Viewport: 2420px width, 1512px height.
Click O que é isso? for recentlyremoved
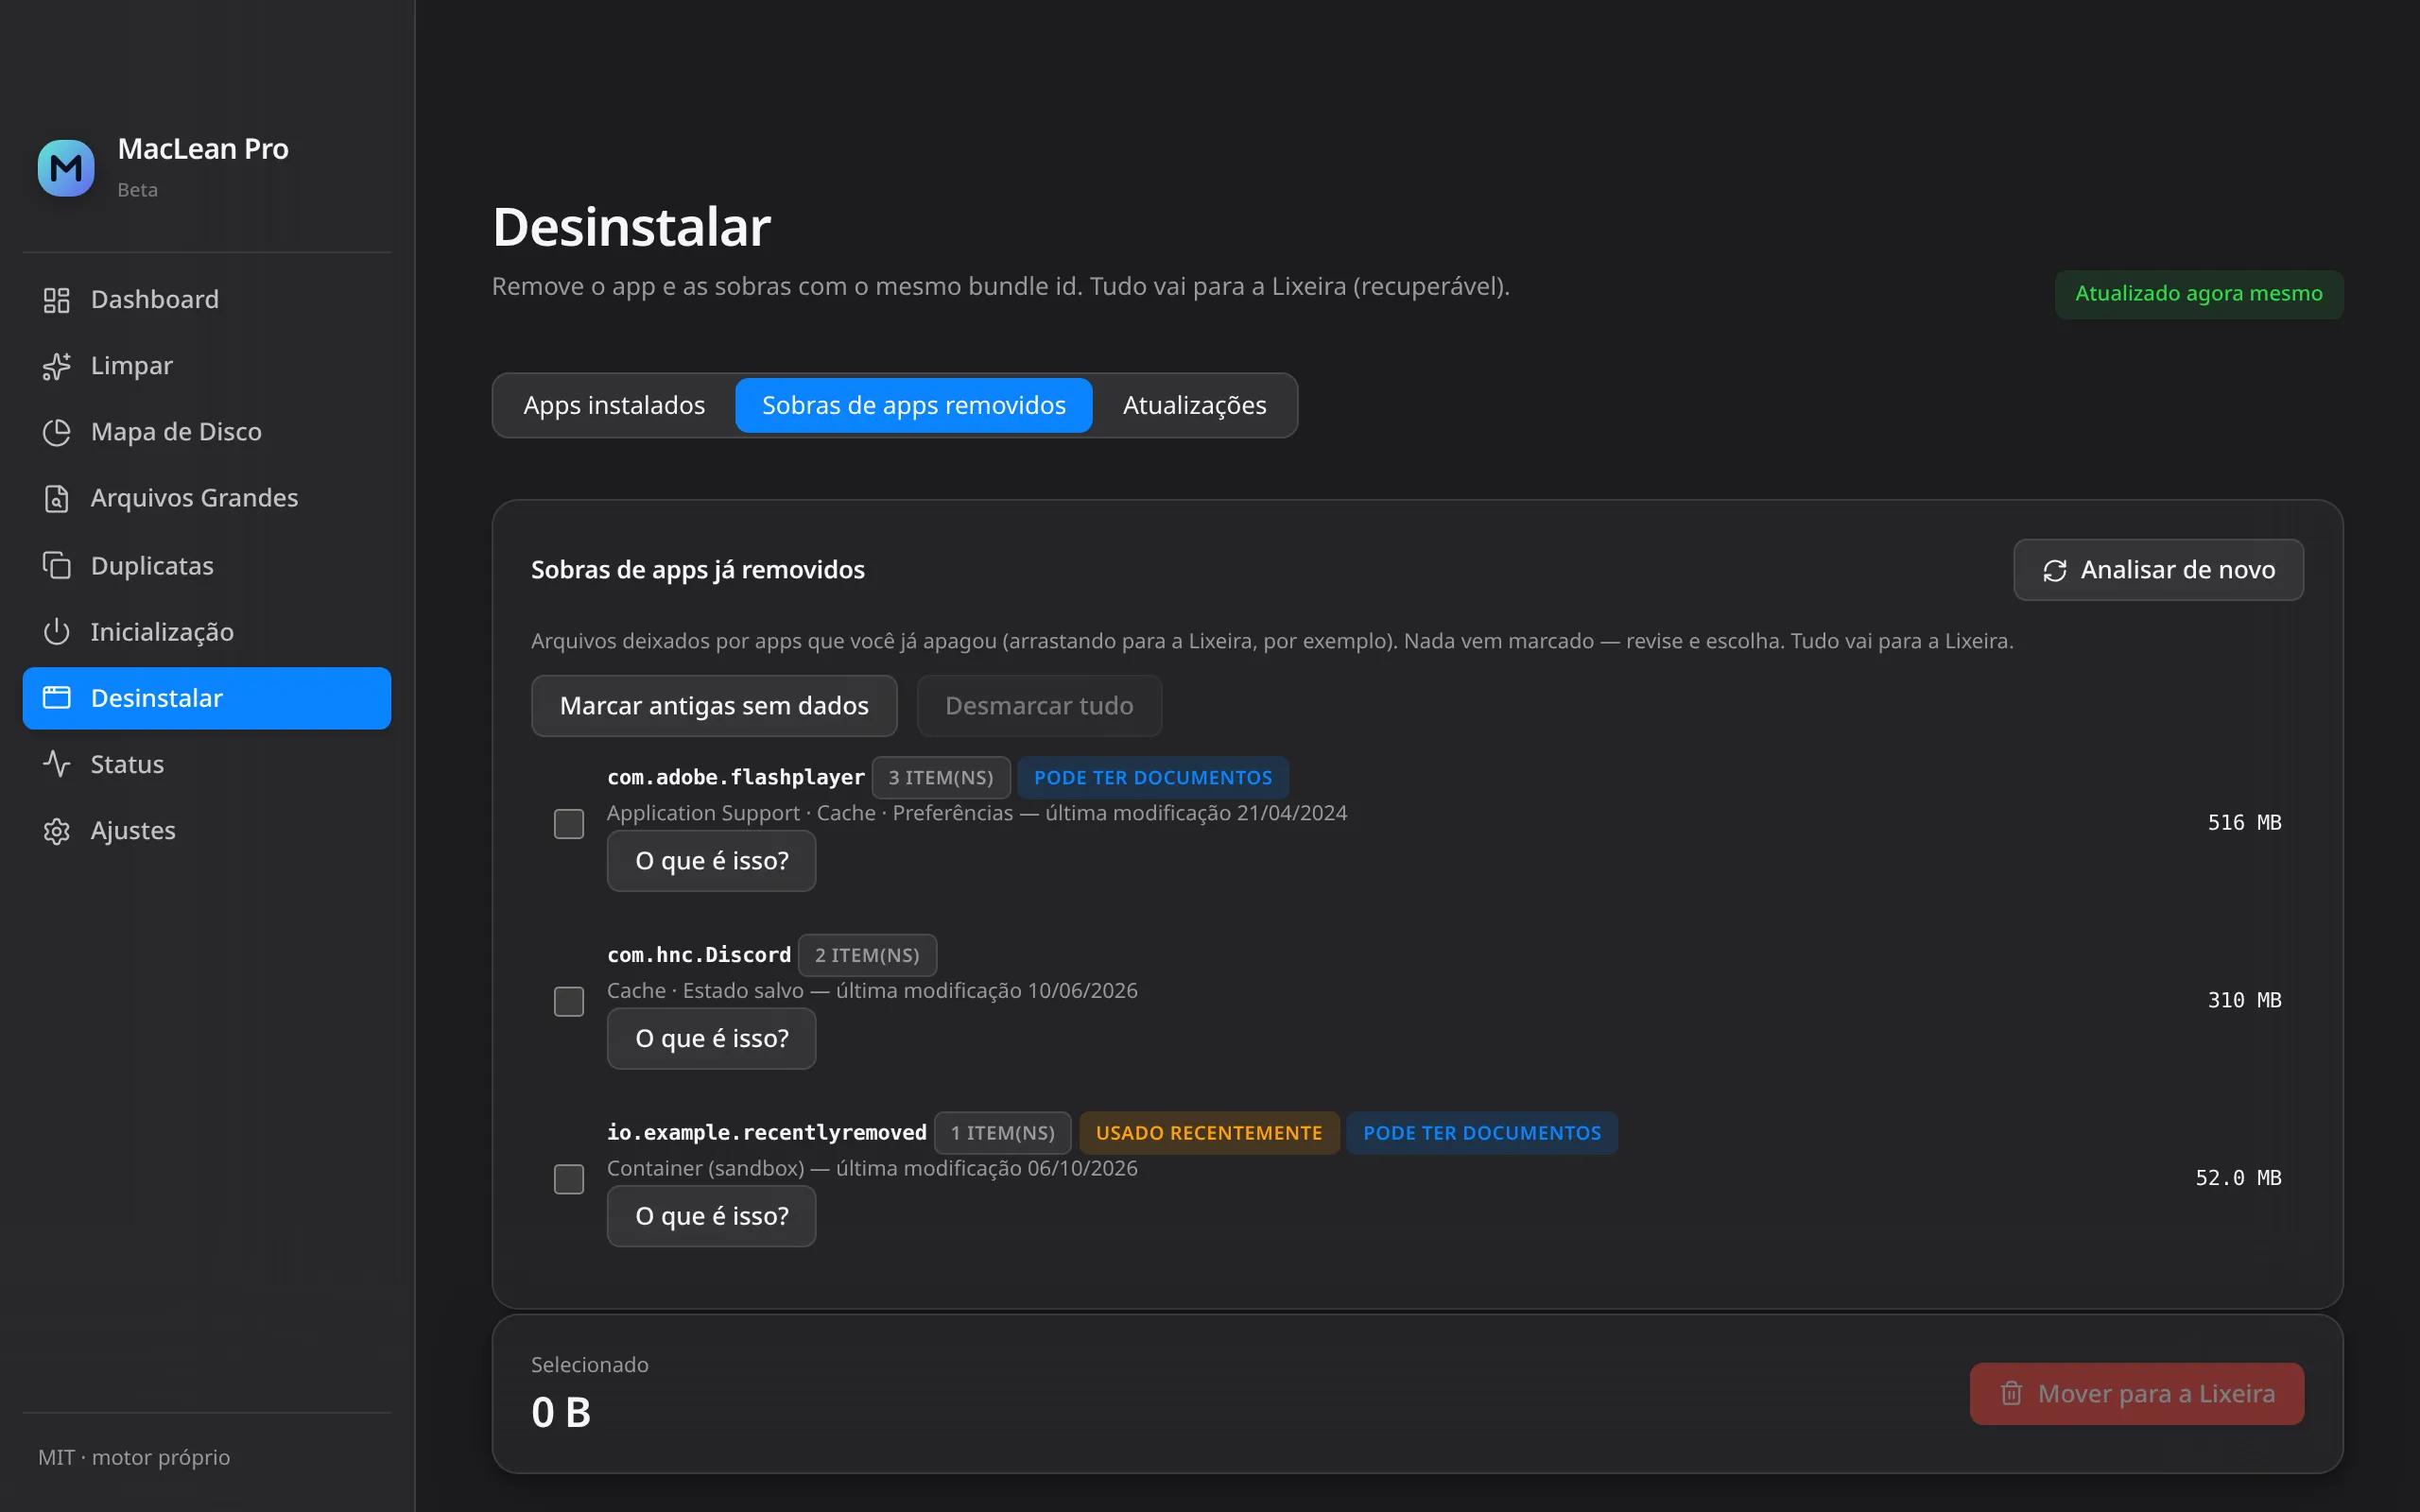(x=711, y=1216)
